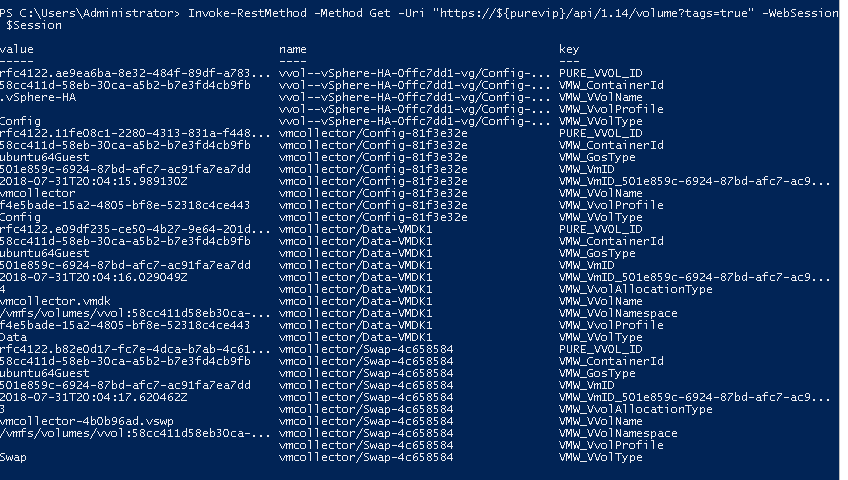Image resolution: width=848 pixels, height=480 pixels.
Task: Click the first VMW_GosType key entry
Action: coord(597,157)
